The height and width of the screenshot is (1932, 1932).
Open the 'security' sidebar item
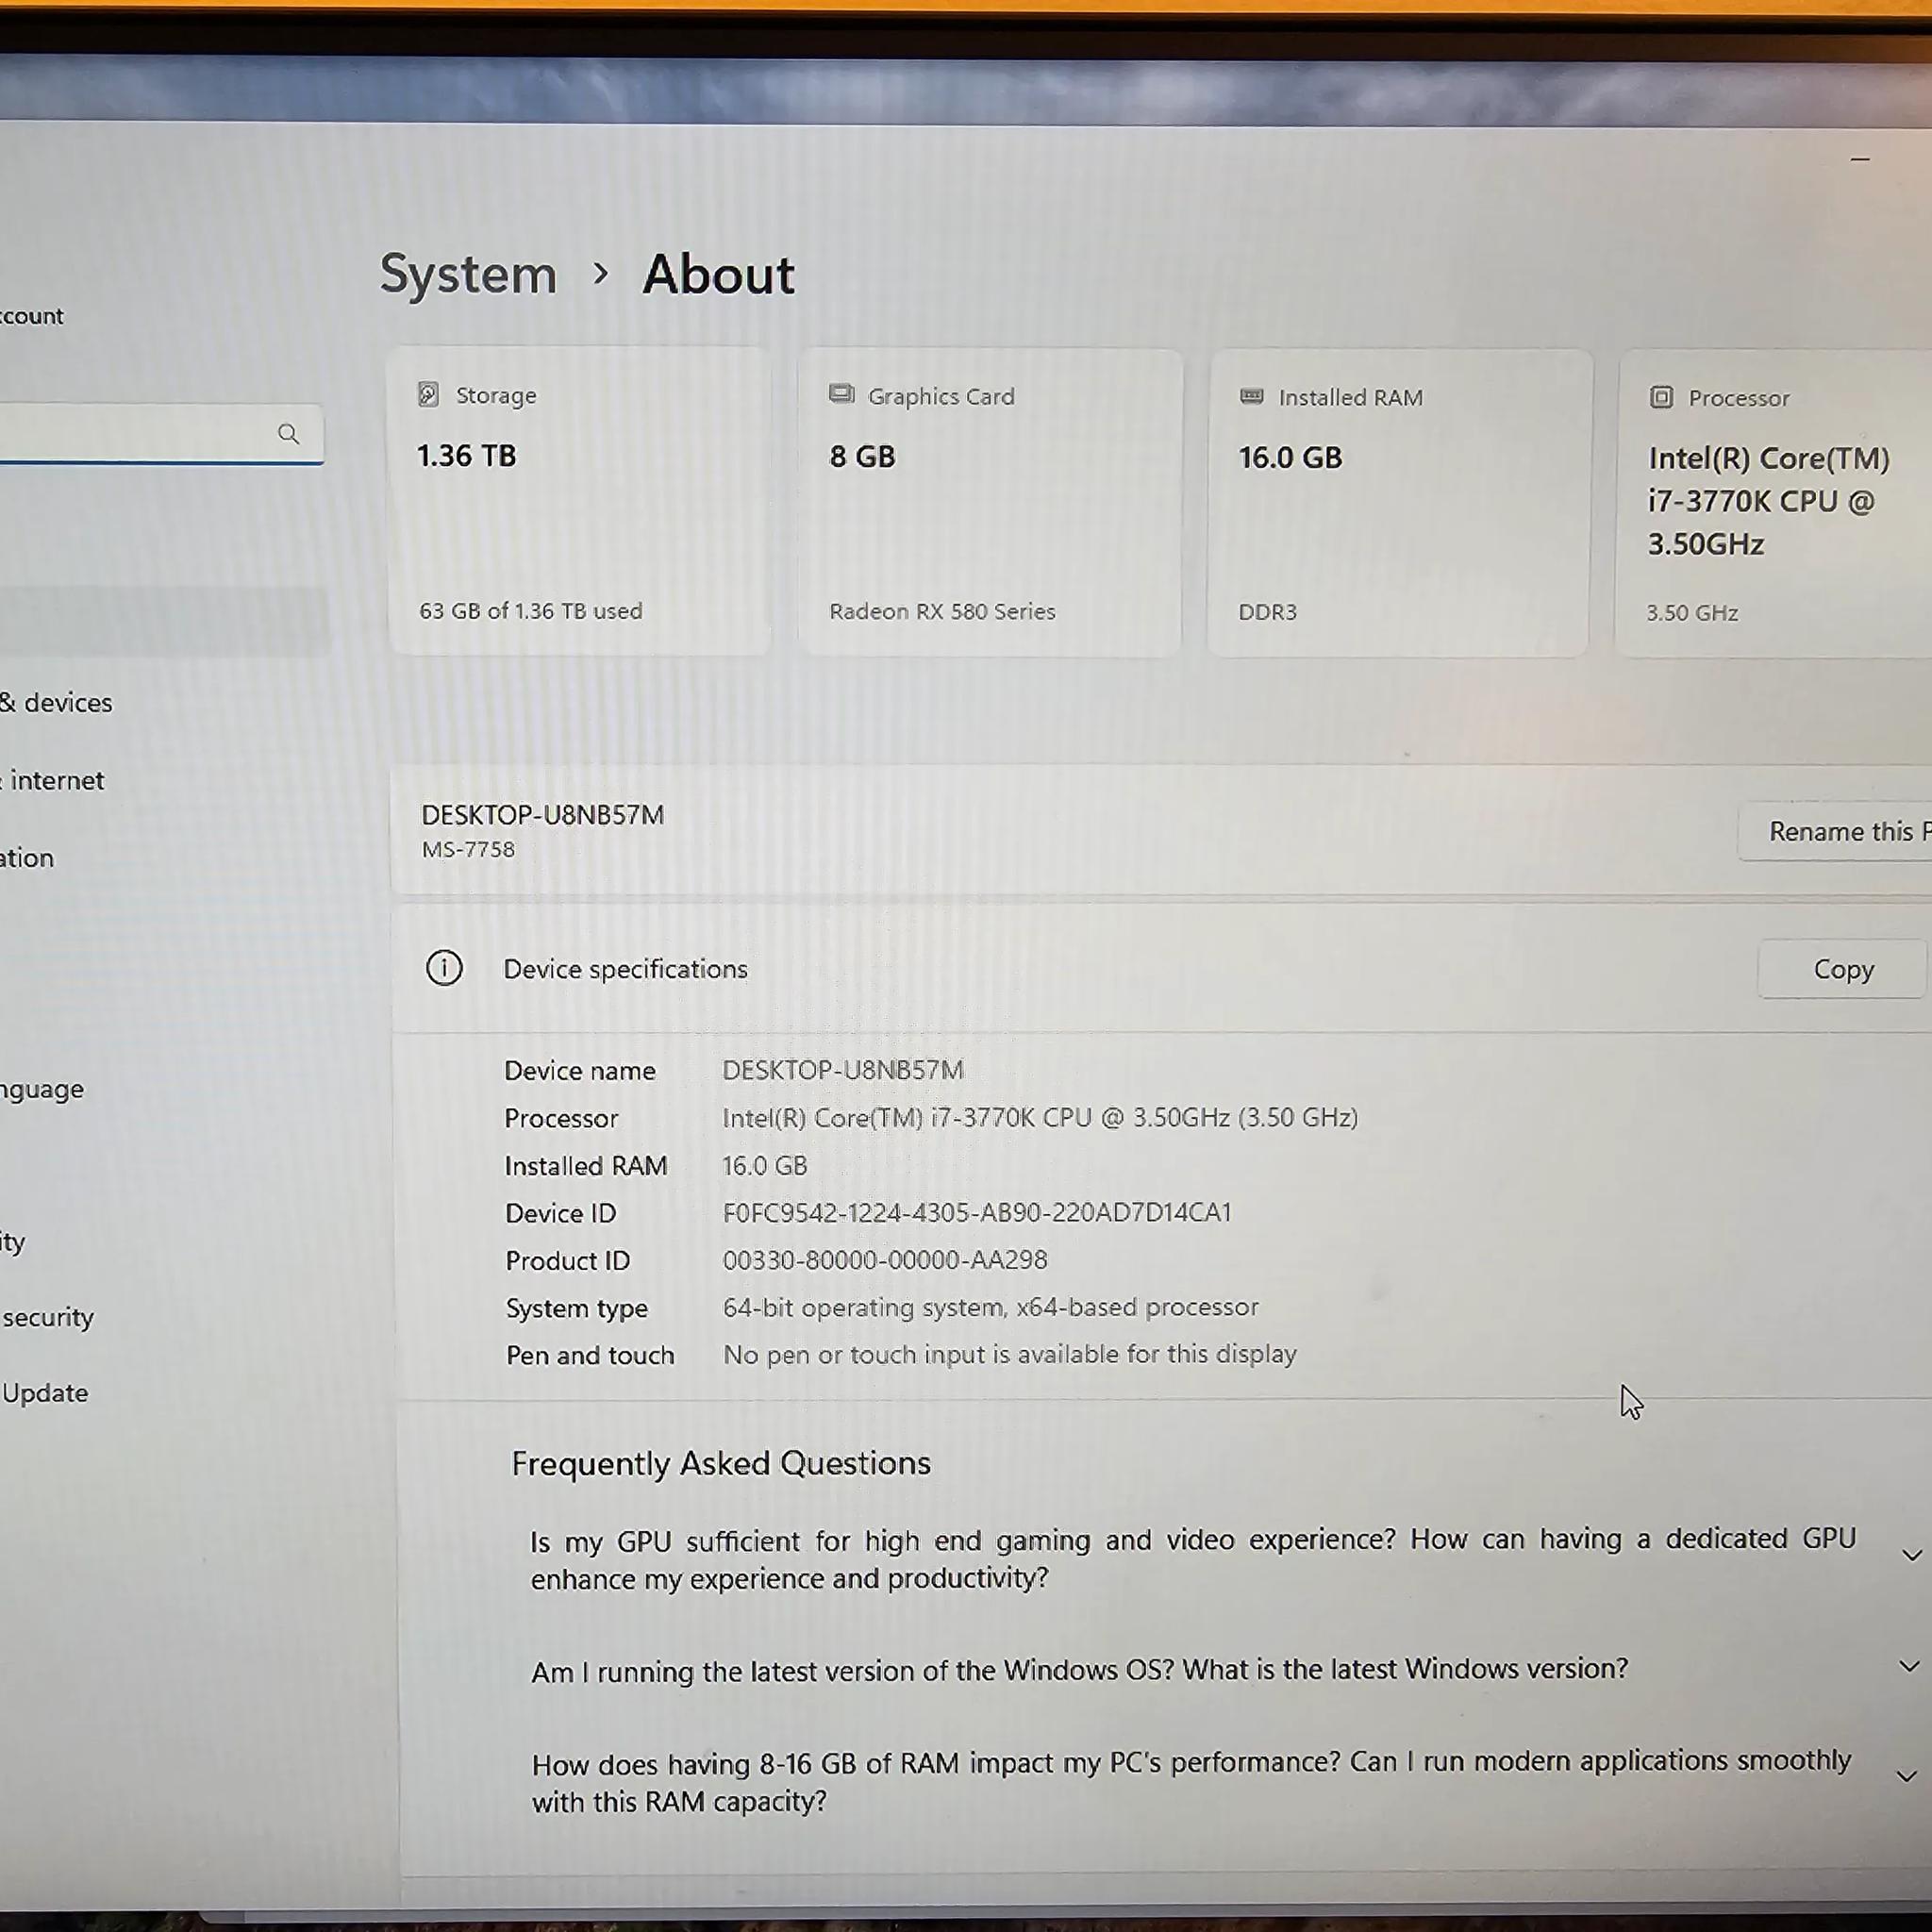tap(47, 1317)
